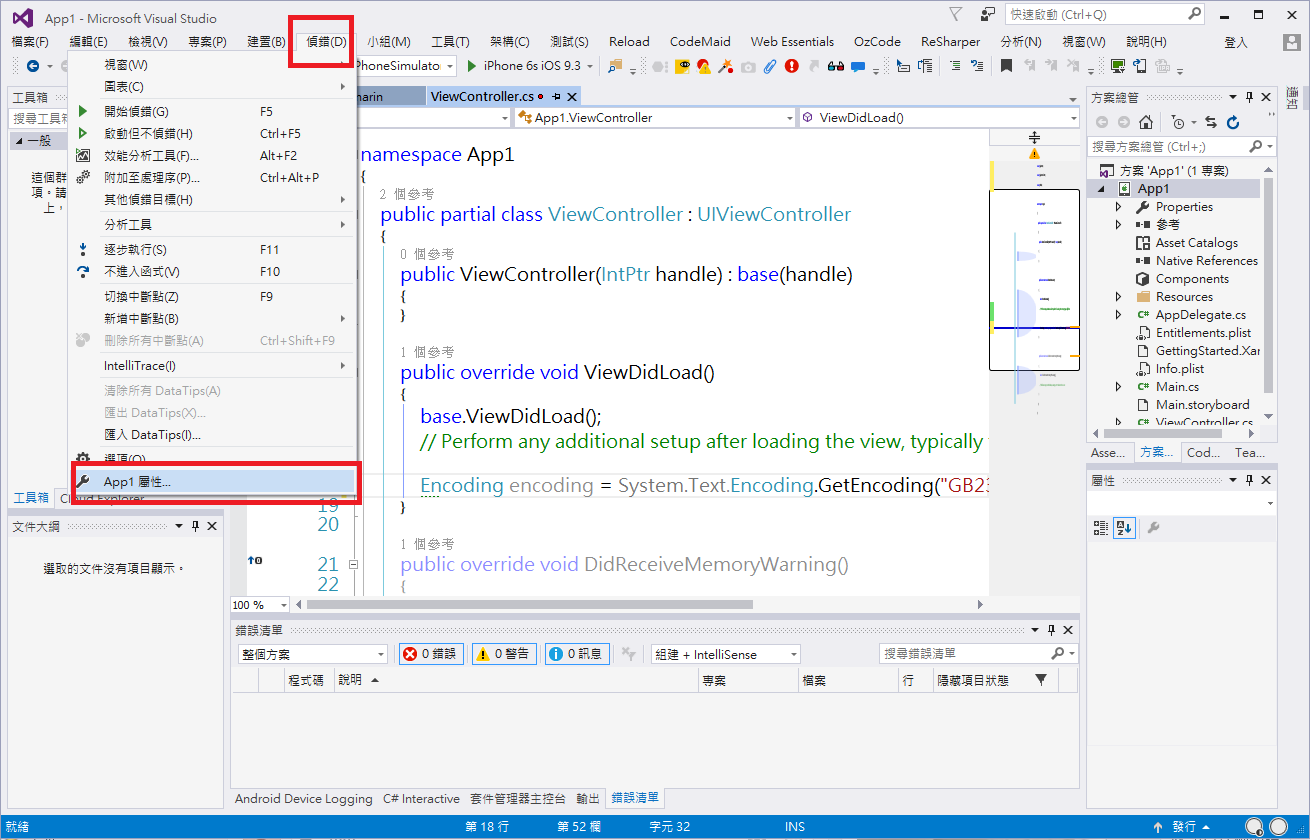Click the glasses icon in toolbar
The height and width of the screenshot is (840, 1310).
point(836,66)
